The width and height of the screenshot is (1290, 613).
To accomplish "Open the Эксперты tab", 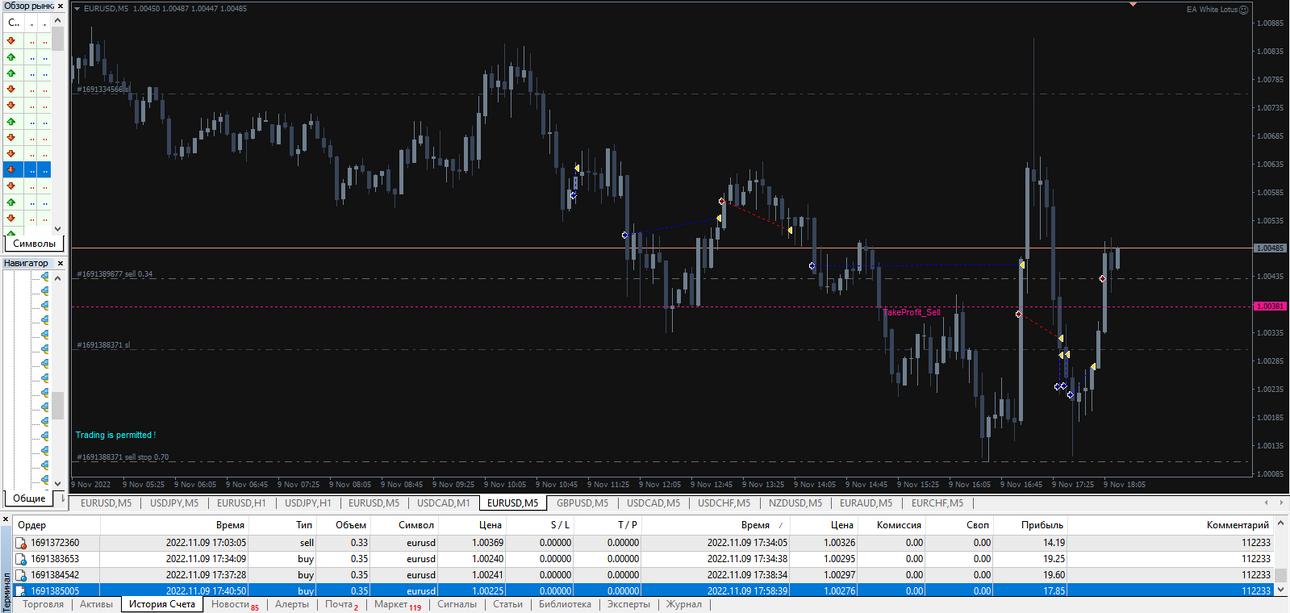I will point(629,604).
